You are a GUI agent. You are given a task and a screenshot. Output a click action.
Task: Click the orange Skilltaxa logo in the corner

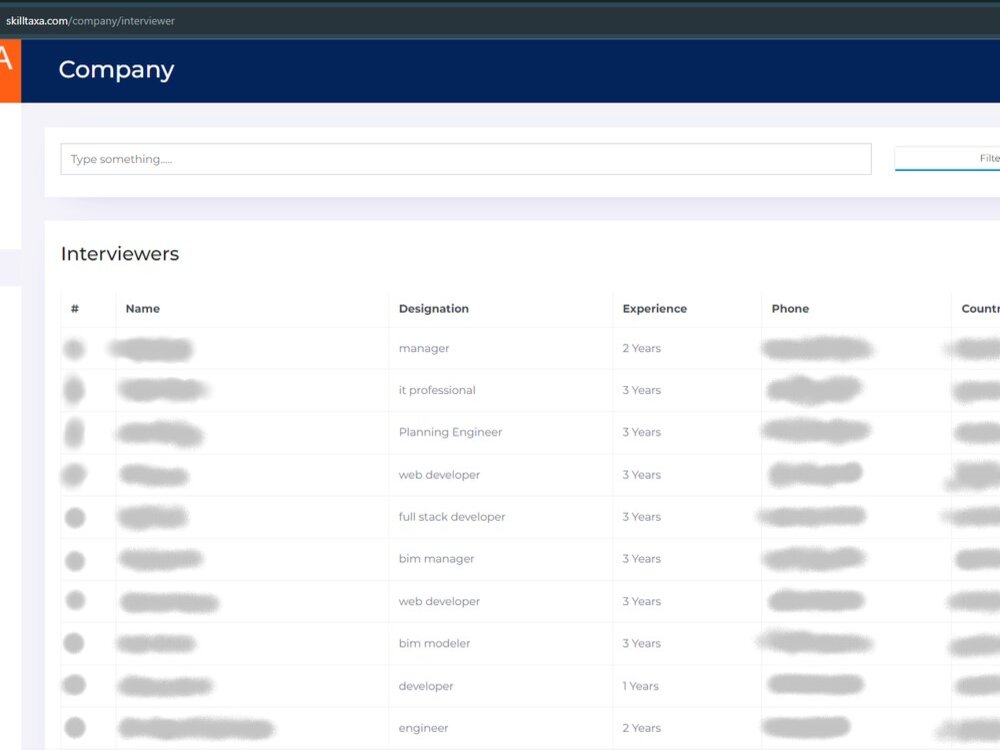[8, 70]
